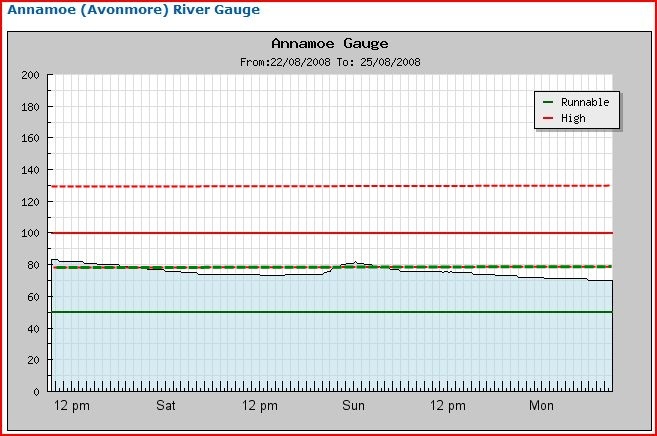
Task: Click the 200 value on the vertical axis
Action: [30, 75]
